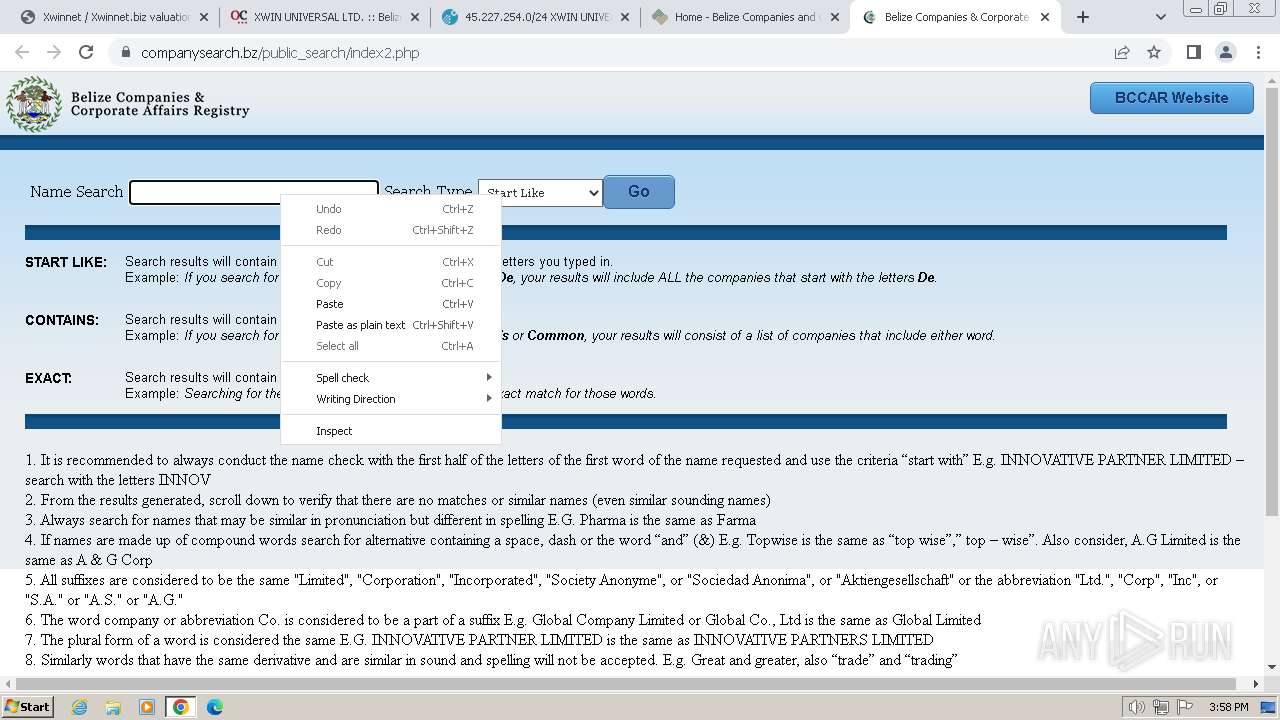Click the site lock icon in address bar
Screen dimensions: 1280x720
[126, 53]
